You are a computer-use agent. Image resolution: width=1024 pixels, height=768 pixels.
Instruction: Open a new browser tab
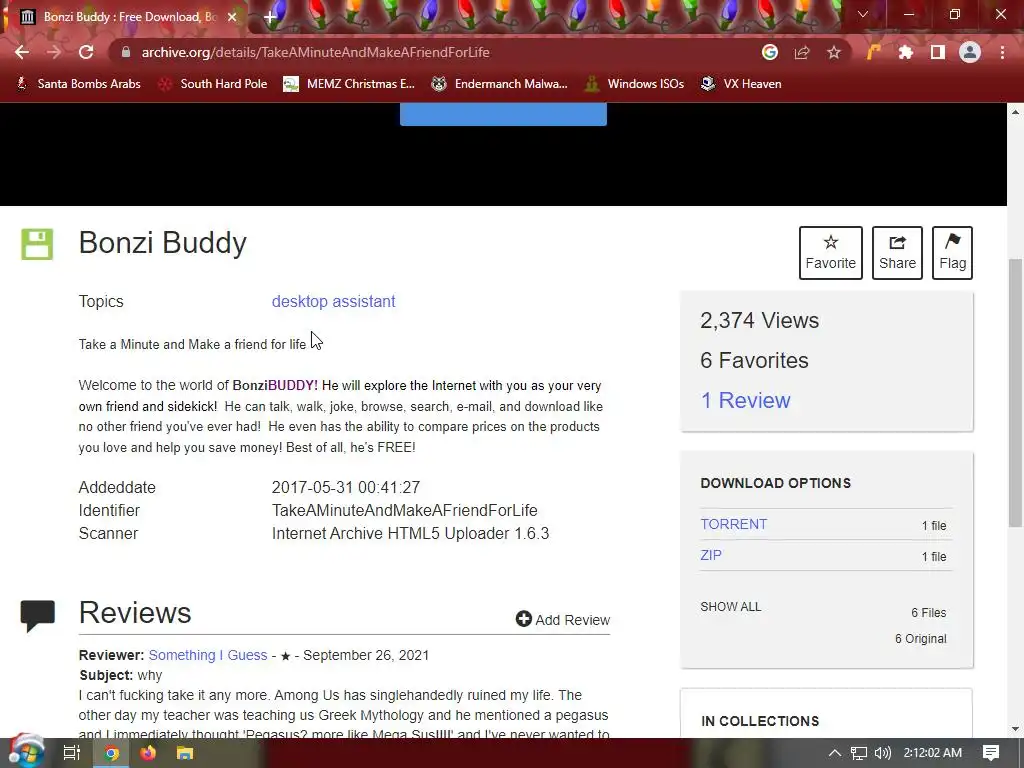(270, 18)
